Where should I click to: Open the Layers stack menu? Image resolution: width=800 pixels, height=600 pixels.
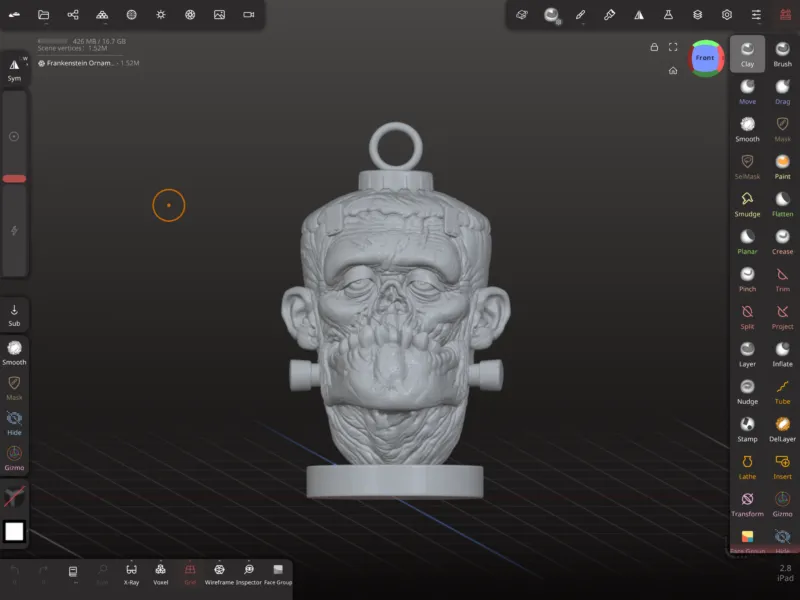click(x=697, y=15)
